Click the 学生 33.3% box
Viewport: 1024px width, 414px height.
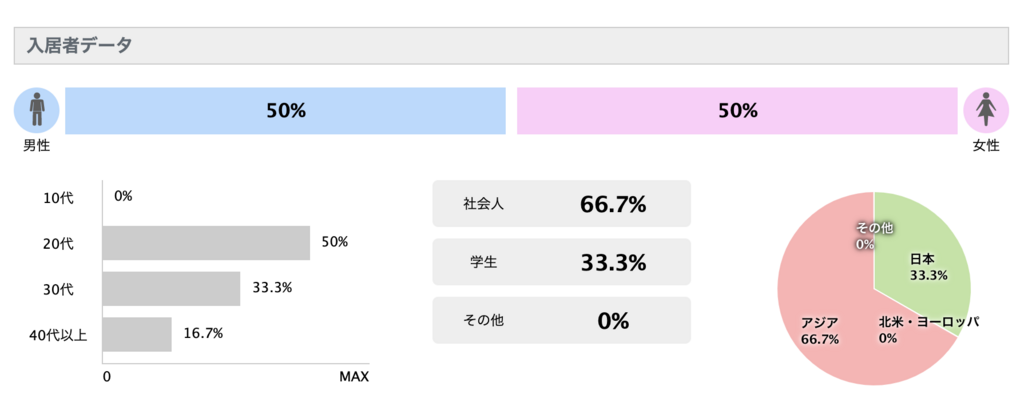pos(561,262)
